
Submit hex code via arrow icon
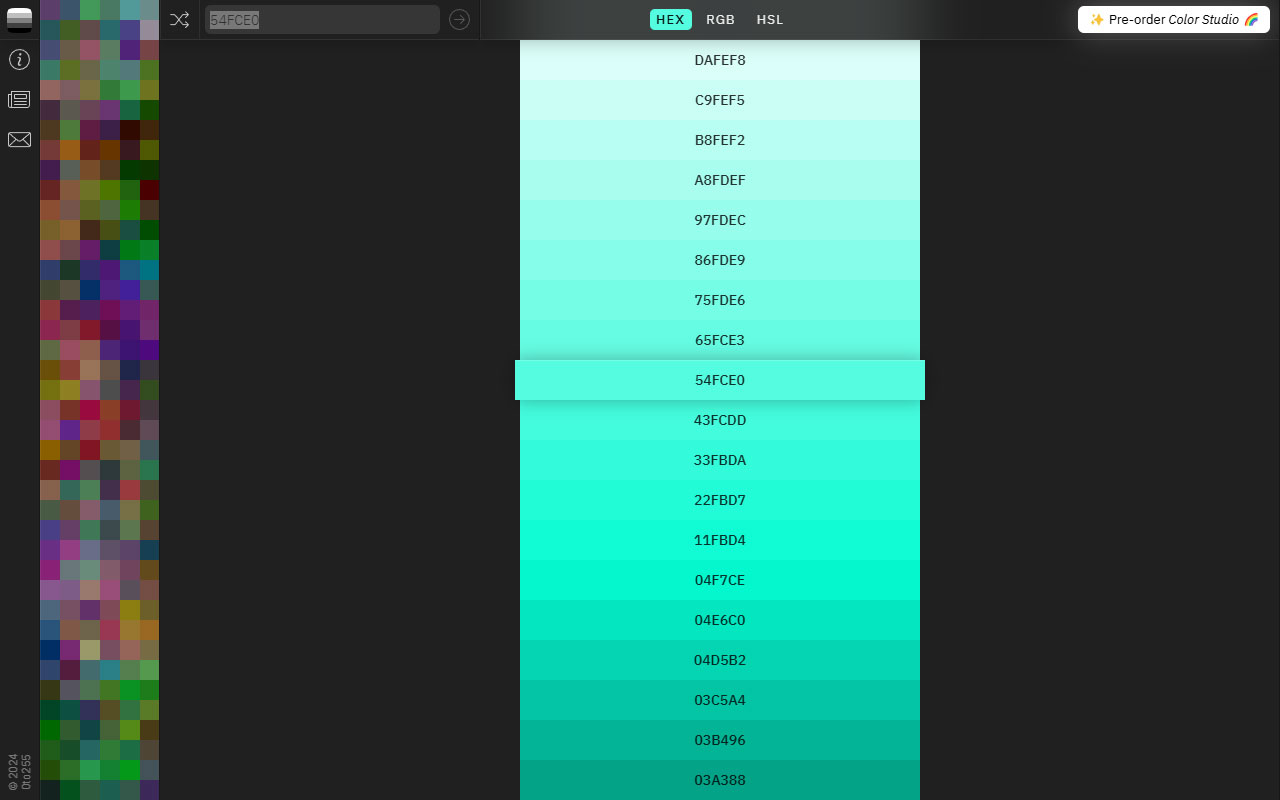coord(459,19)
